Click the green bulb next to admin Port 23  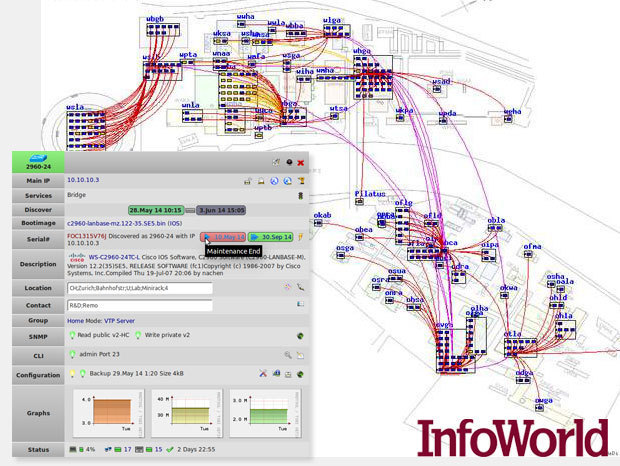[x=72, y=355]
